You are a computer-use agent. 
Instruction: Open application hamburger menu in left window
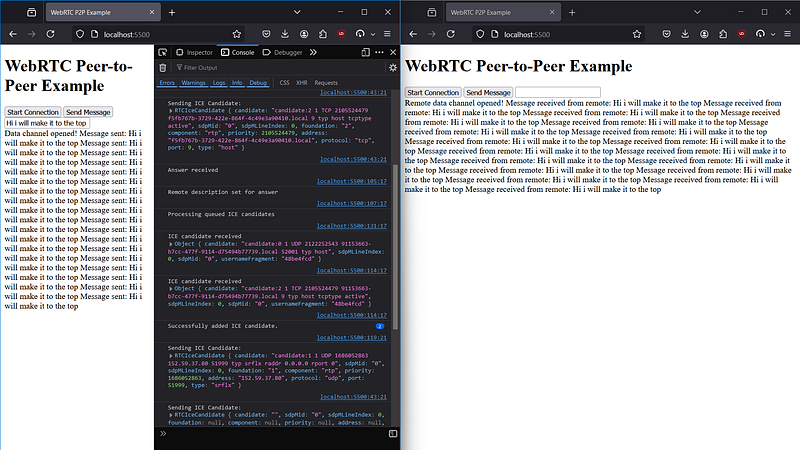point(387,34)
